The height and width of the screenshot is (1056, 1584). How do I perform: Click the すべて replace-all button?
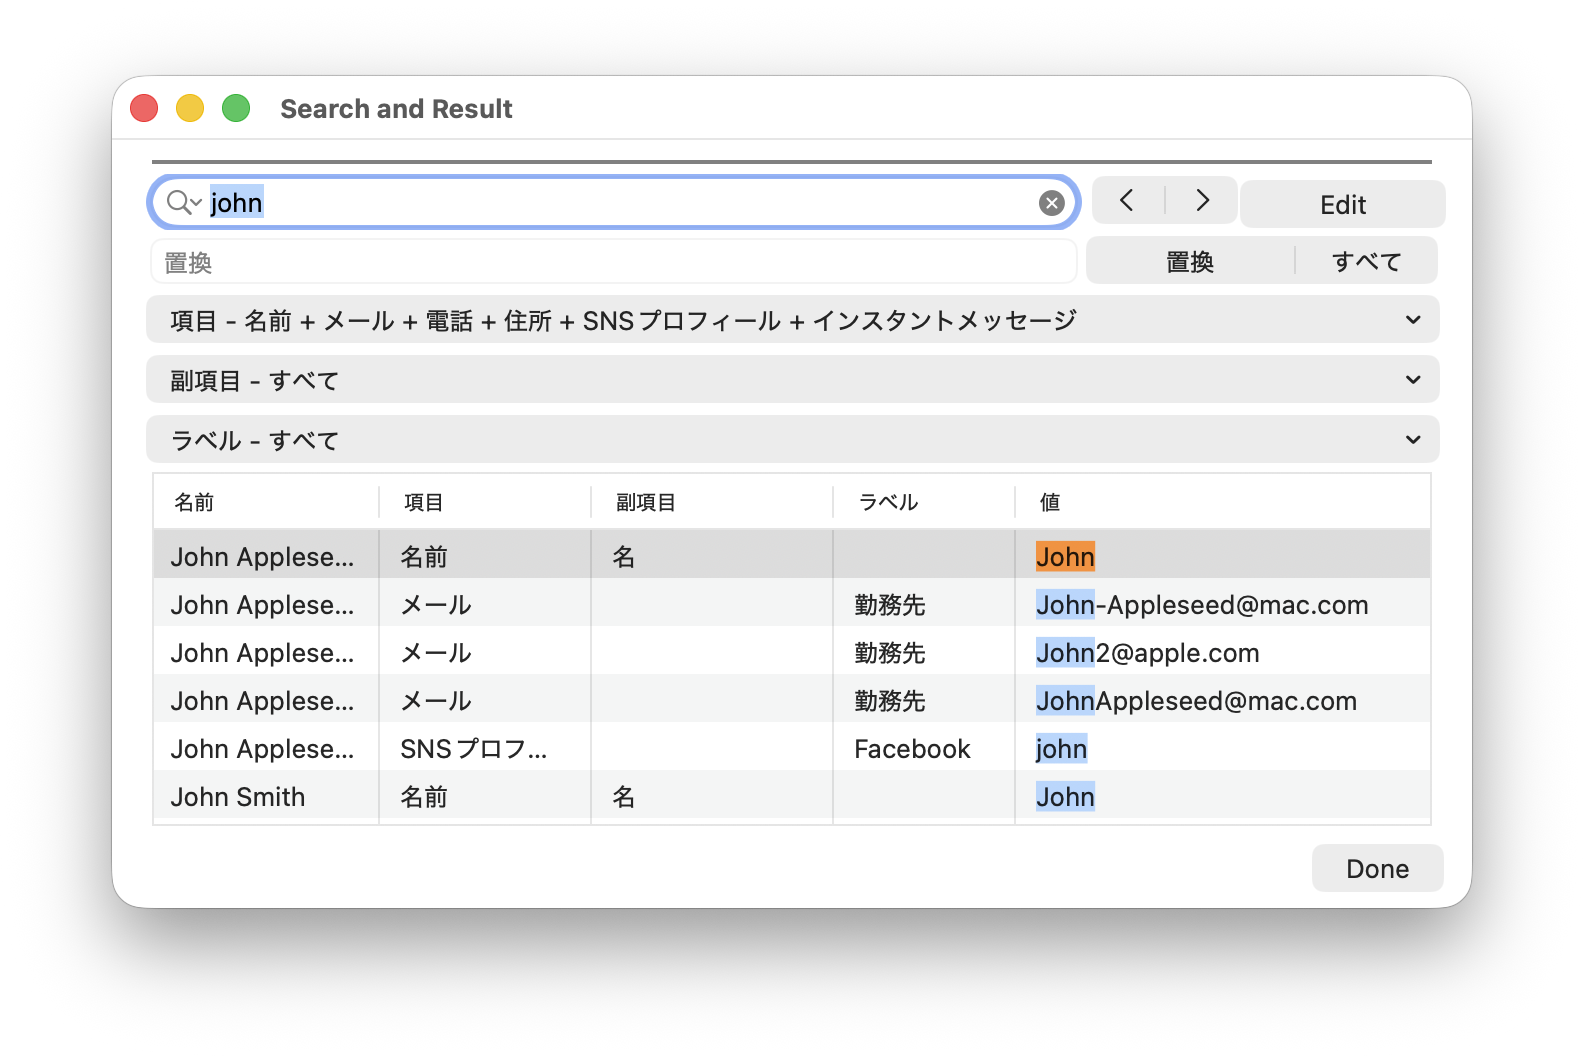pos(1367,261)
